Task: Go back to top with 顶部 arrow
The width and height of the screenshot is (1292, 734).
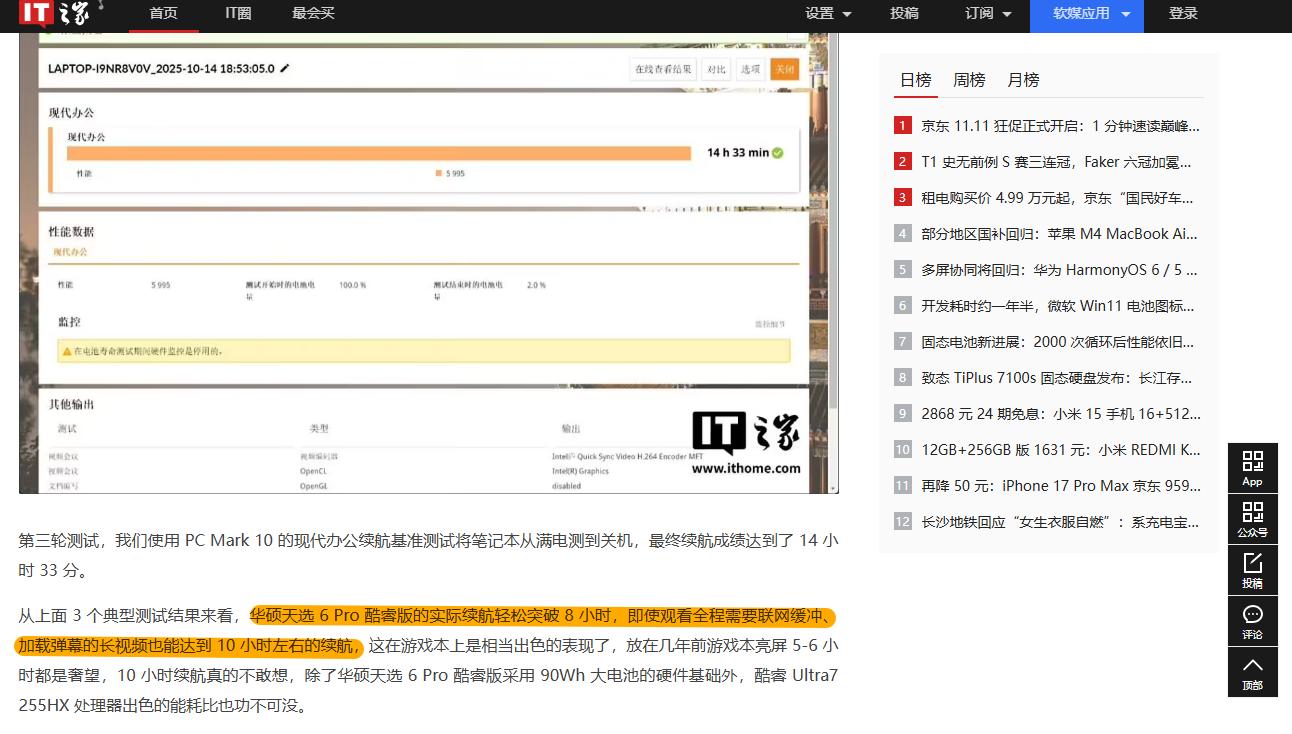Action: 1252,671
